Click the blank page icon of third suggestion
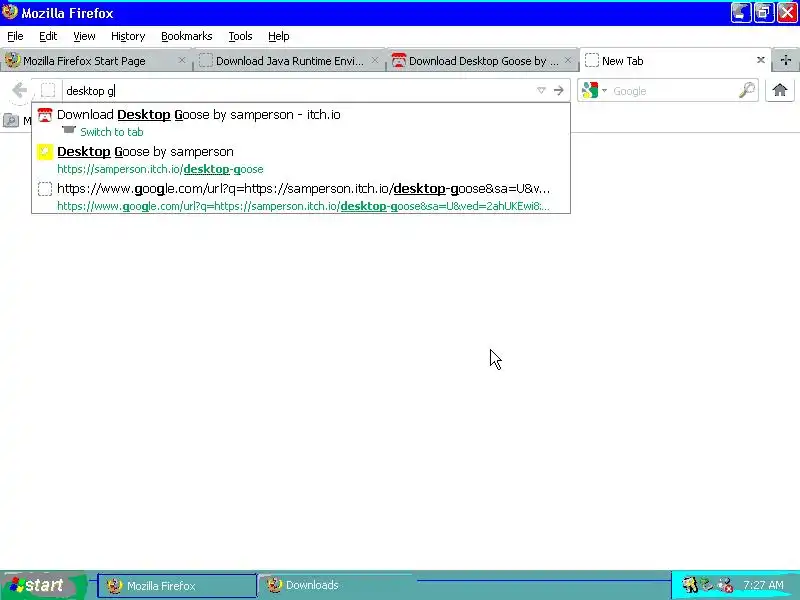 45,189
